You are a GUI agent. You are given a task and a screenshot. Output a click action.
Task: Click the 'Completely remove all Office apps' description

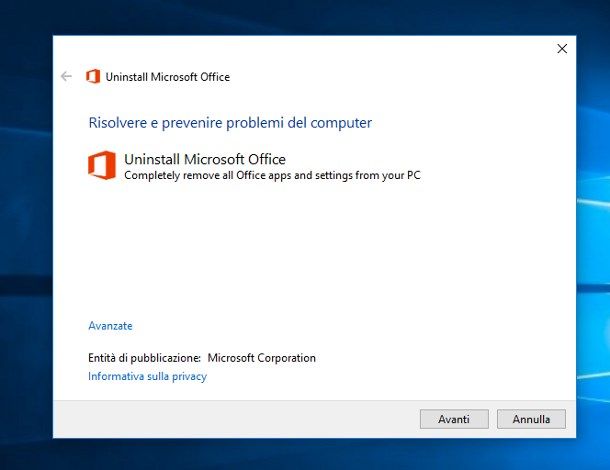click(272, 175)
